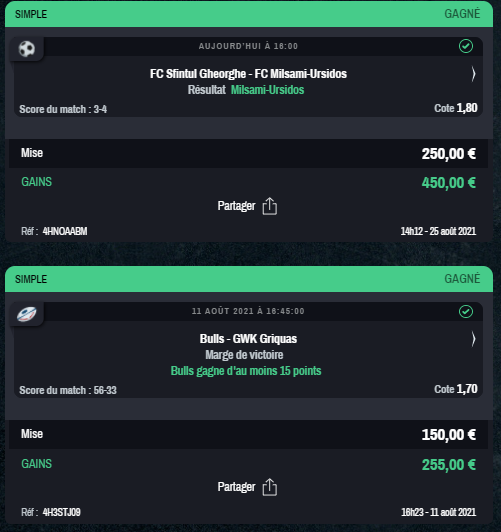Click the green checkmark on Sfintul Gheorghe bet
The width and height of the screenshot is (501, 532).
coord(466,46)
